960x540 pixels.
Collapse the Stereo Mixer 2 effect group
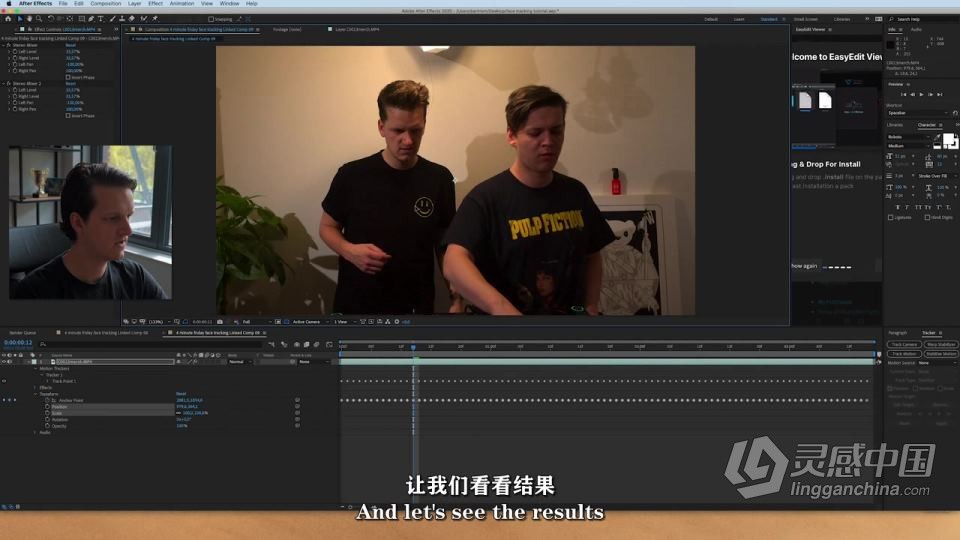pos(4,83)
